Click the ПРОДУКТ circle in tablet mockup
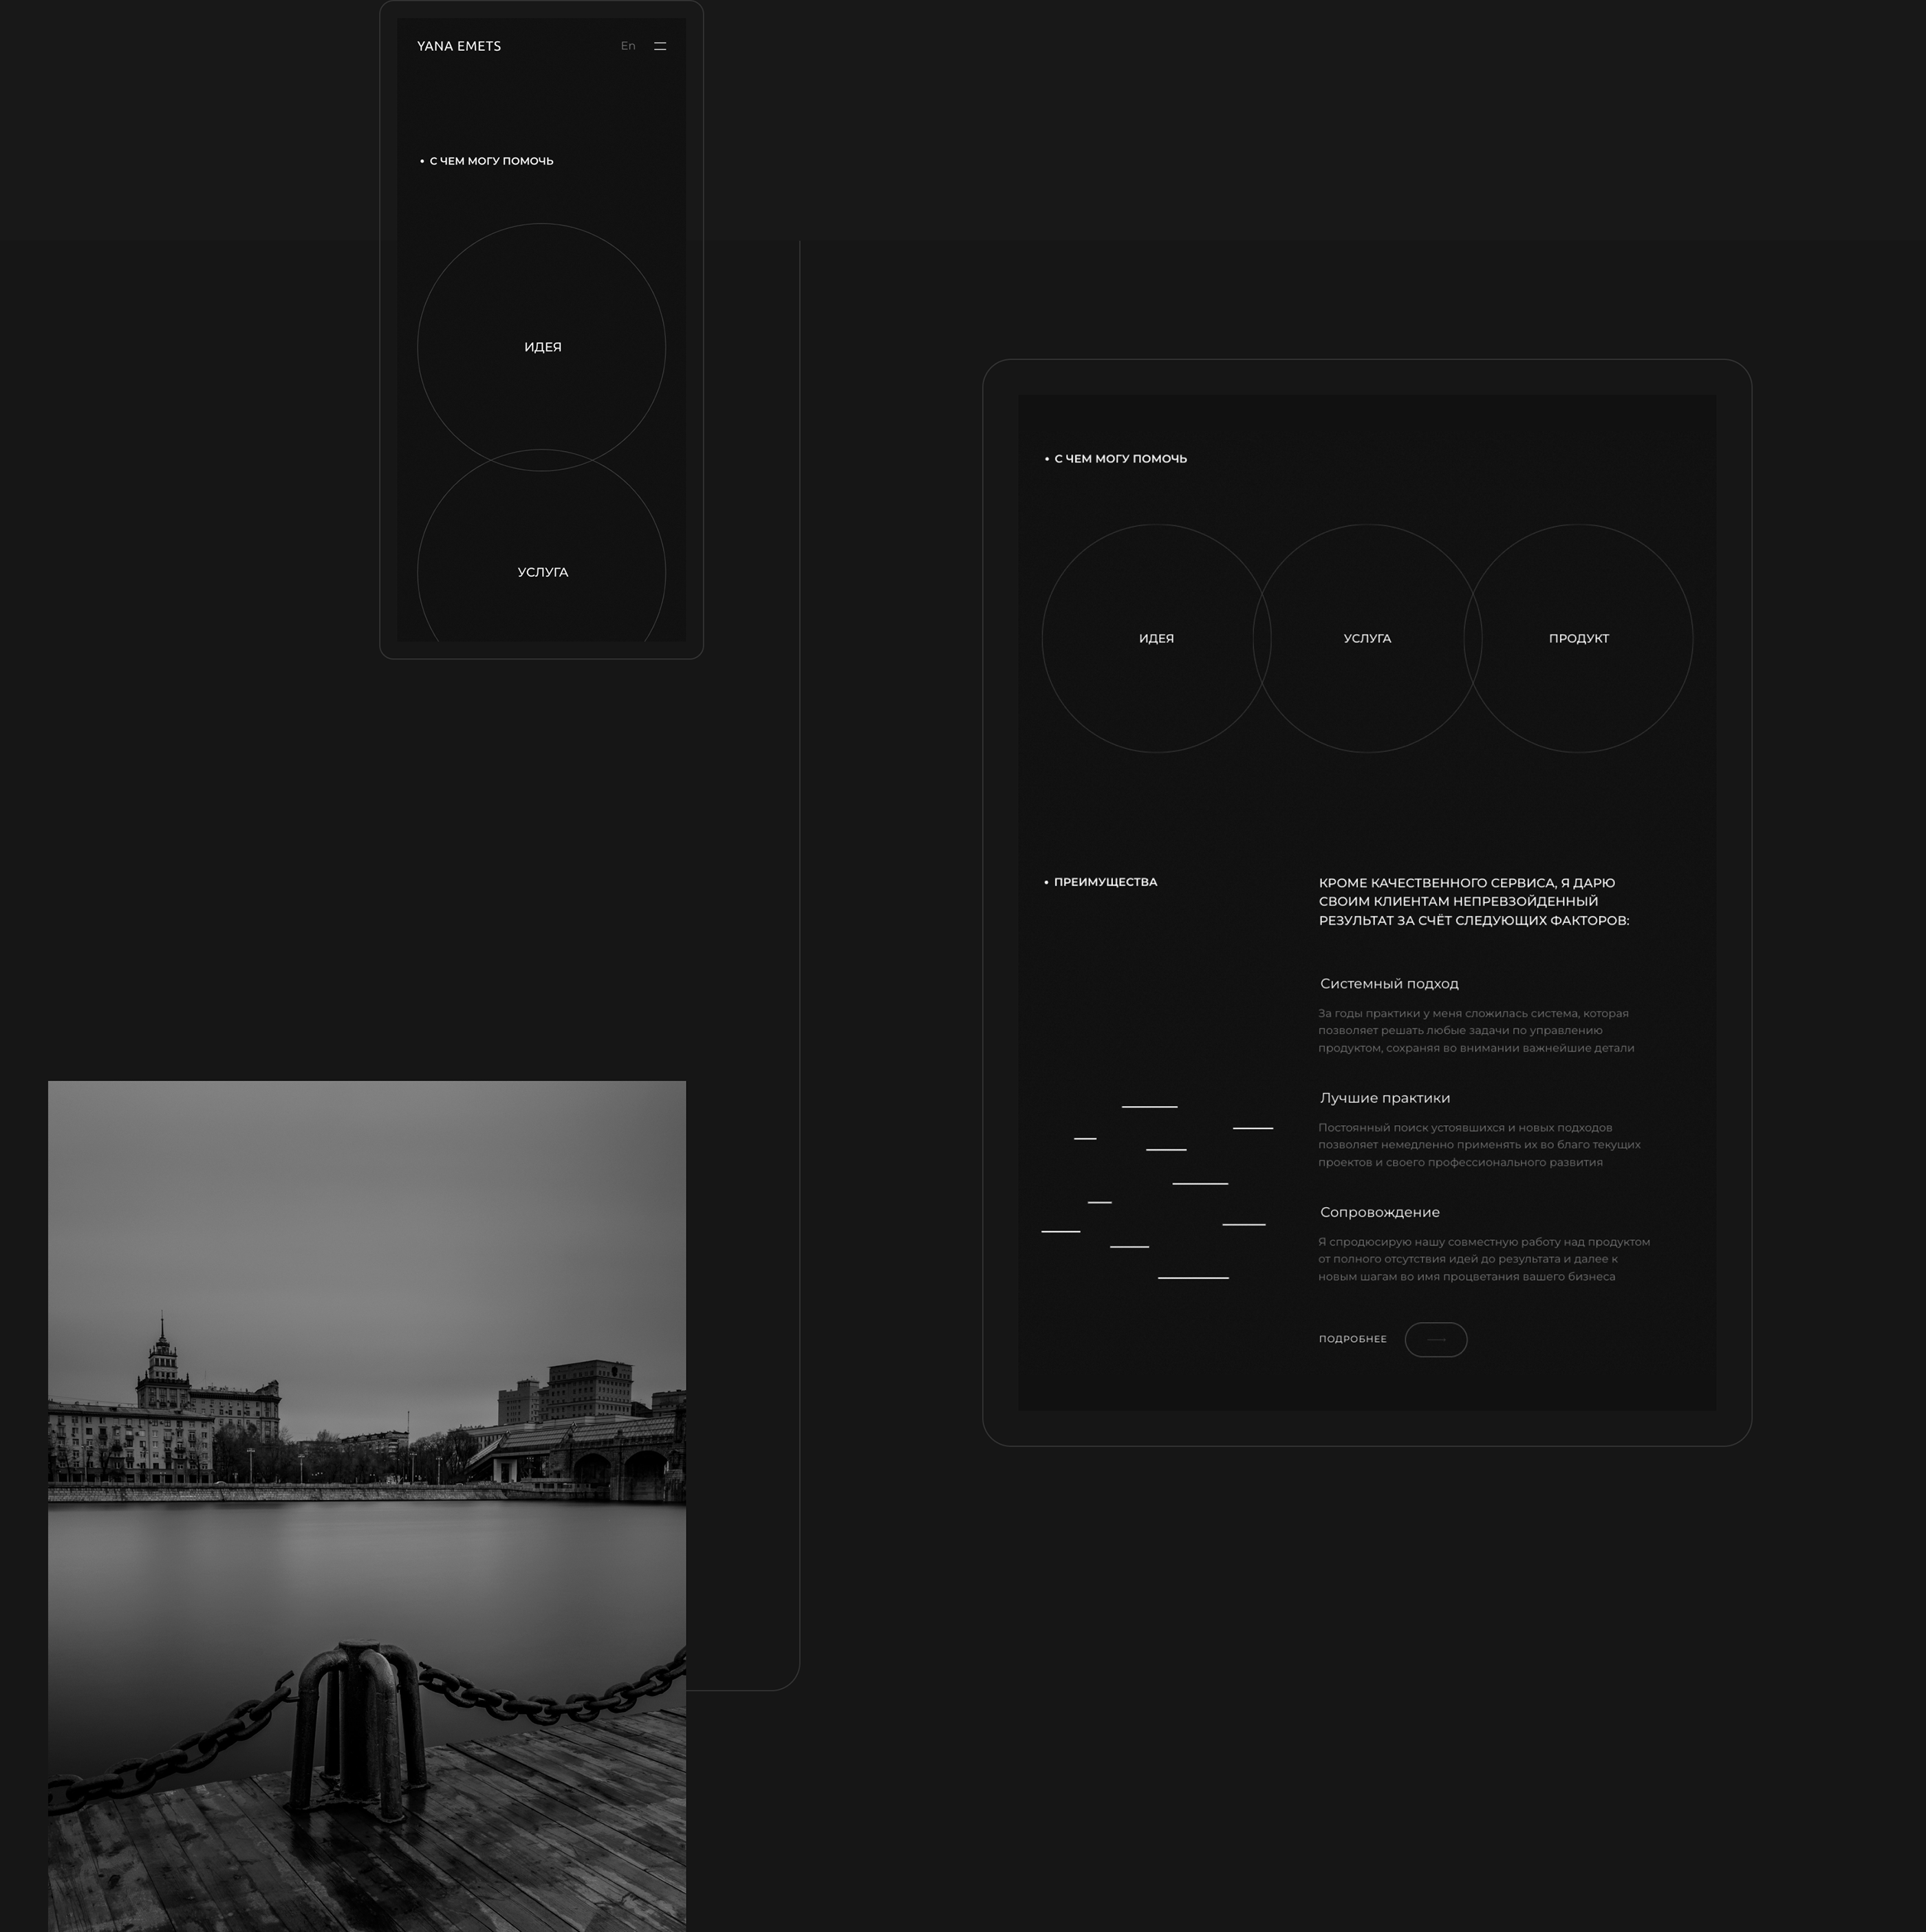1926x1932 pixels. pyautogui.click(x=1578, y=638)
